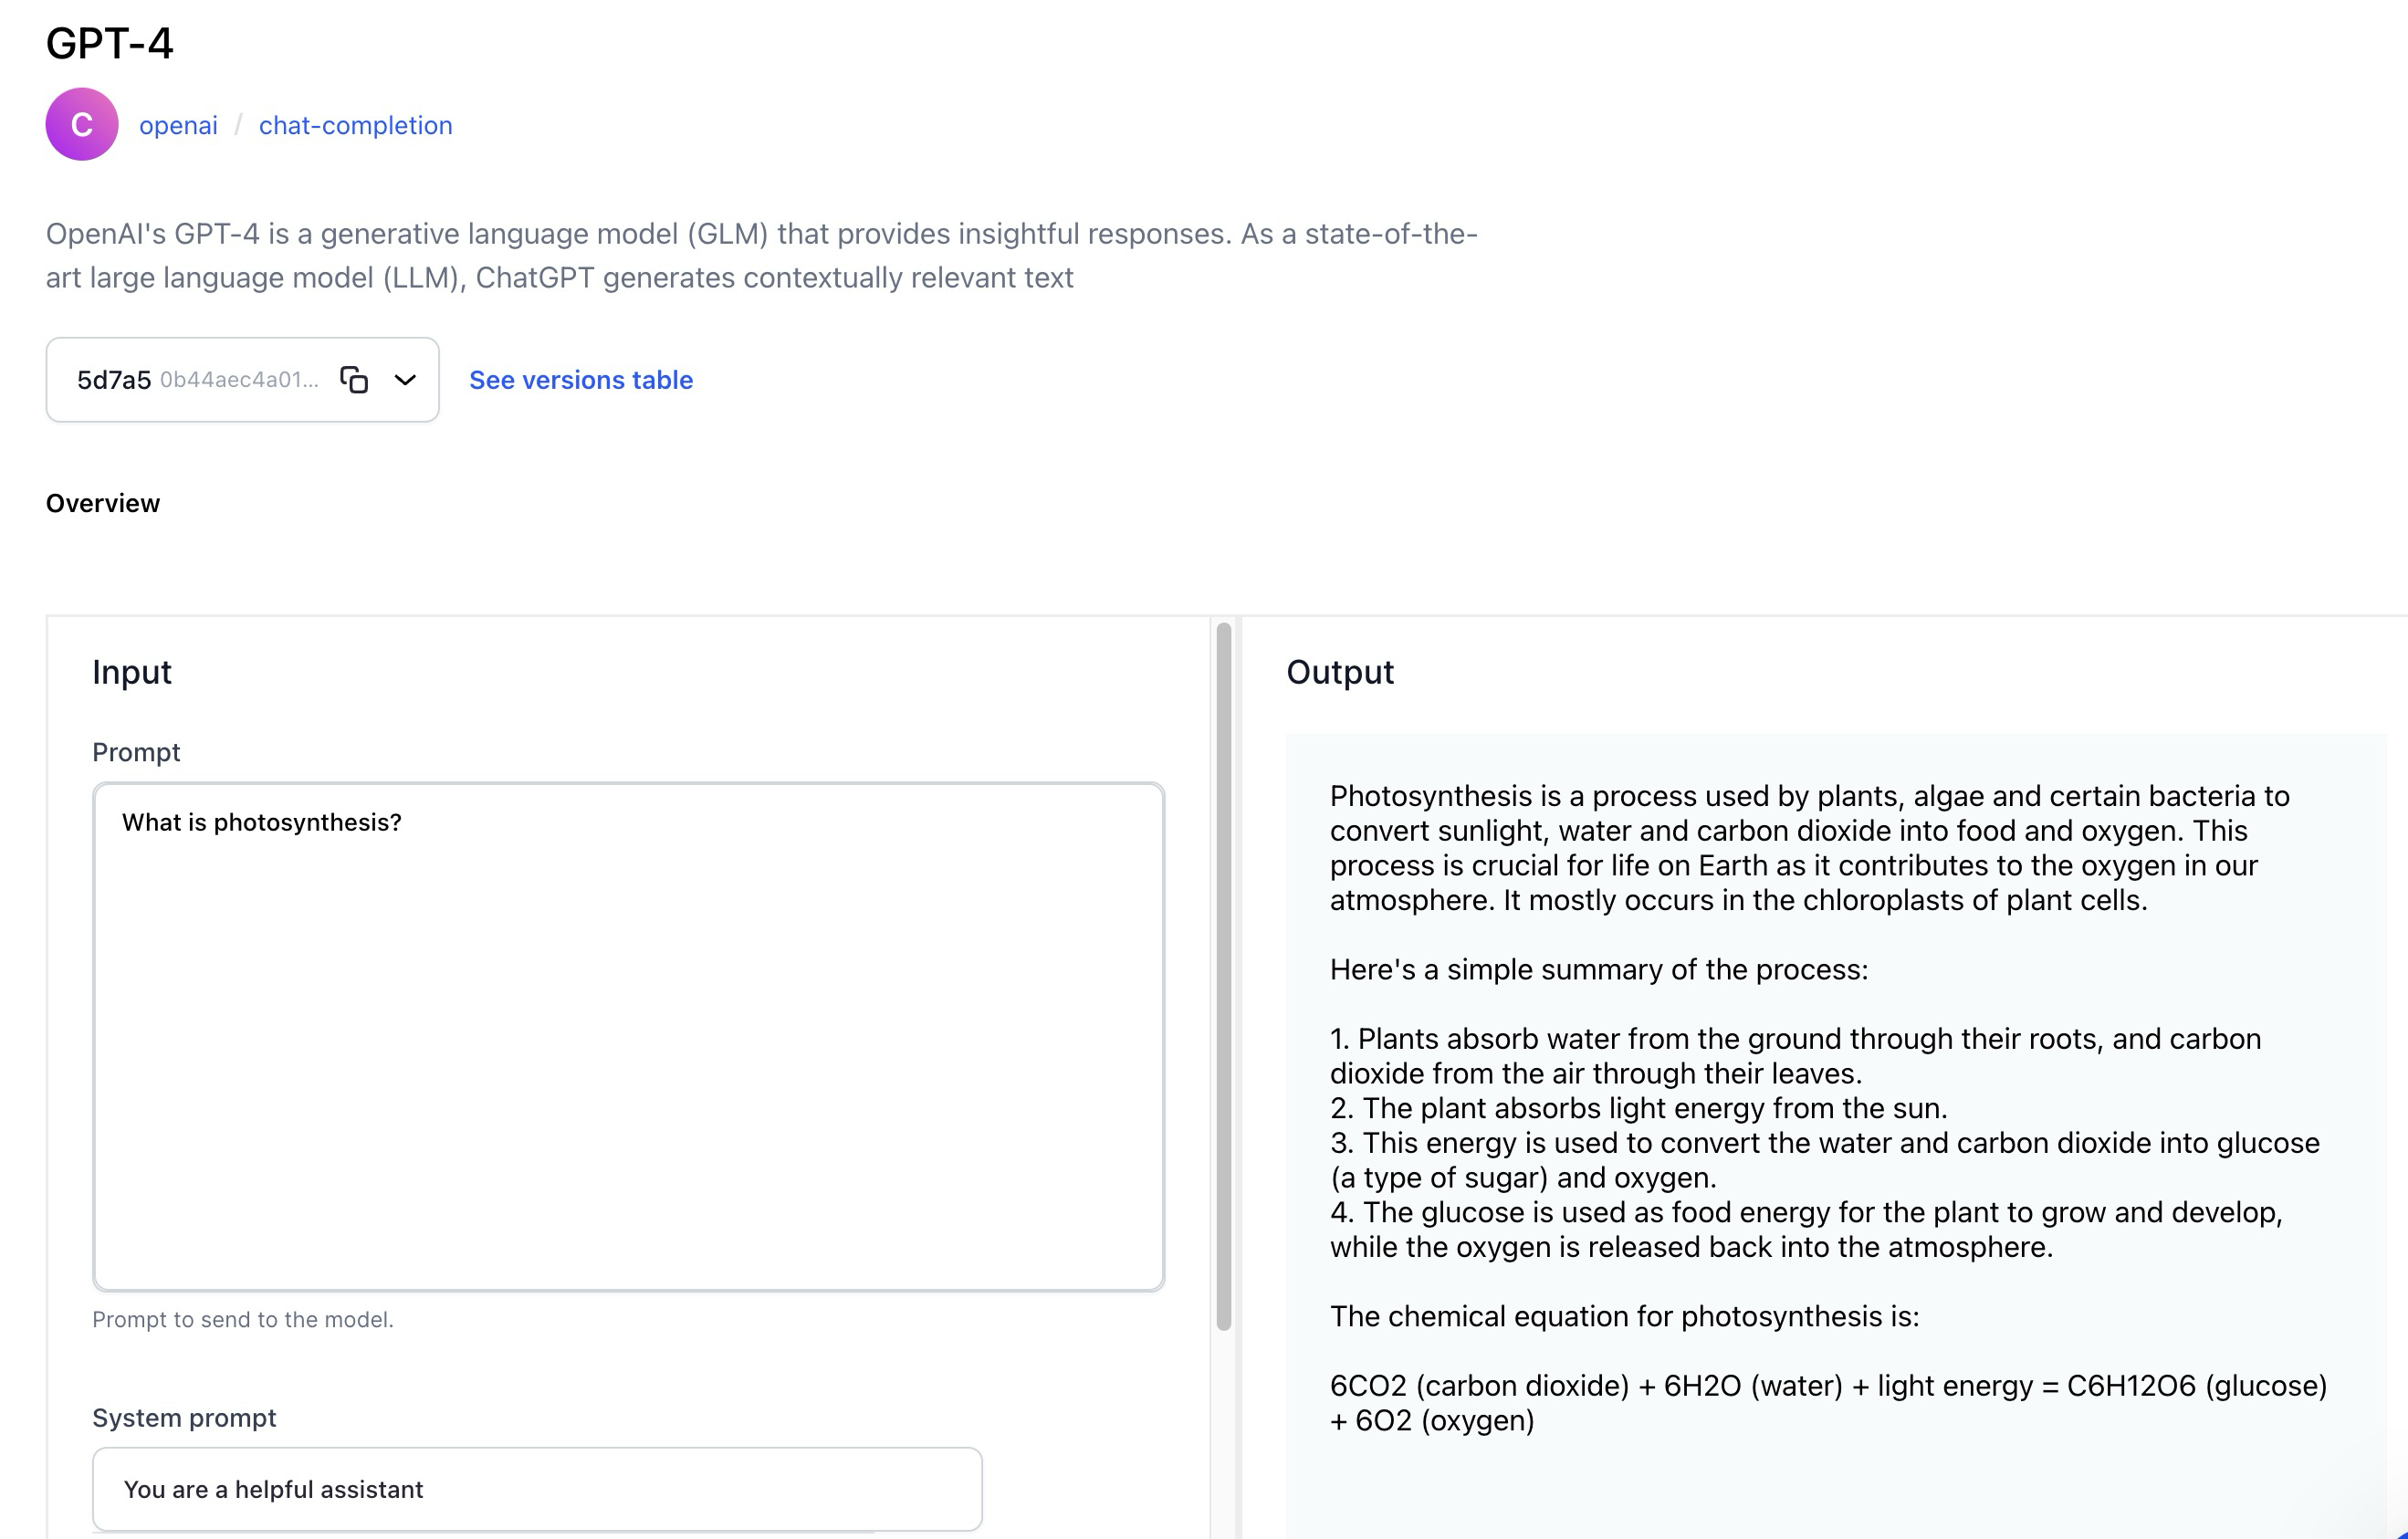
Task: Open the openai owner link
Action: click(x=178, y=125)
